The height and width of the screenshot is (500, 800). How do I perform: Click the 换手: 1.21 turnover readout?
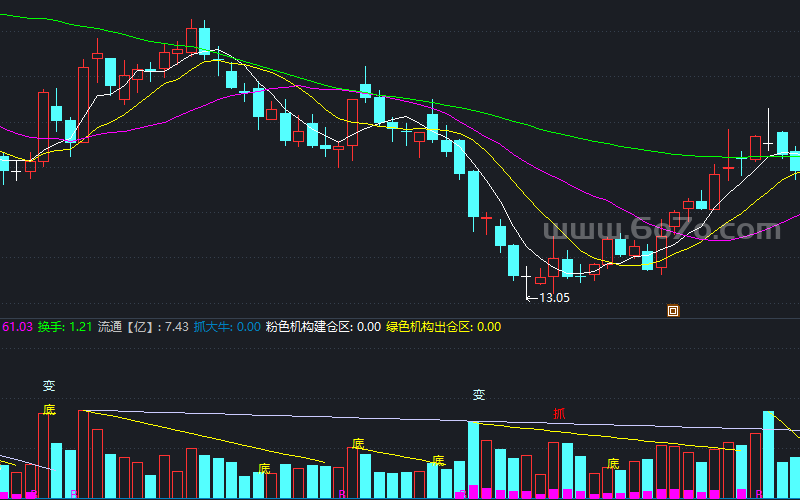click(65, 326)
